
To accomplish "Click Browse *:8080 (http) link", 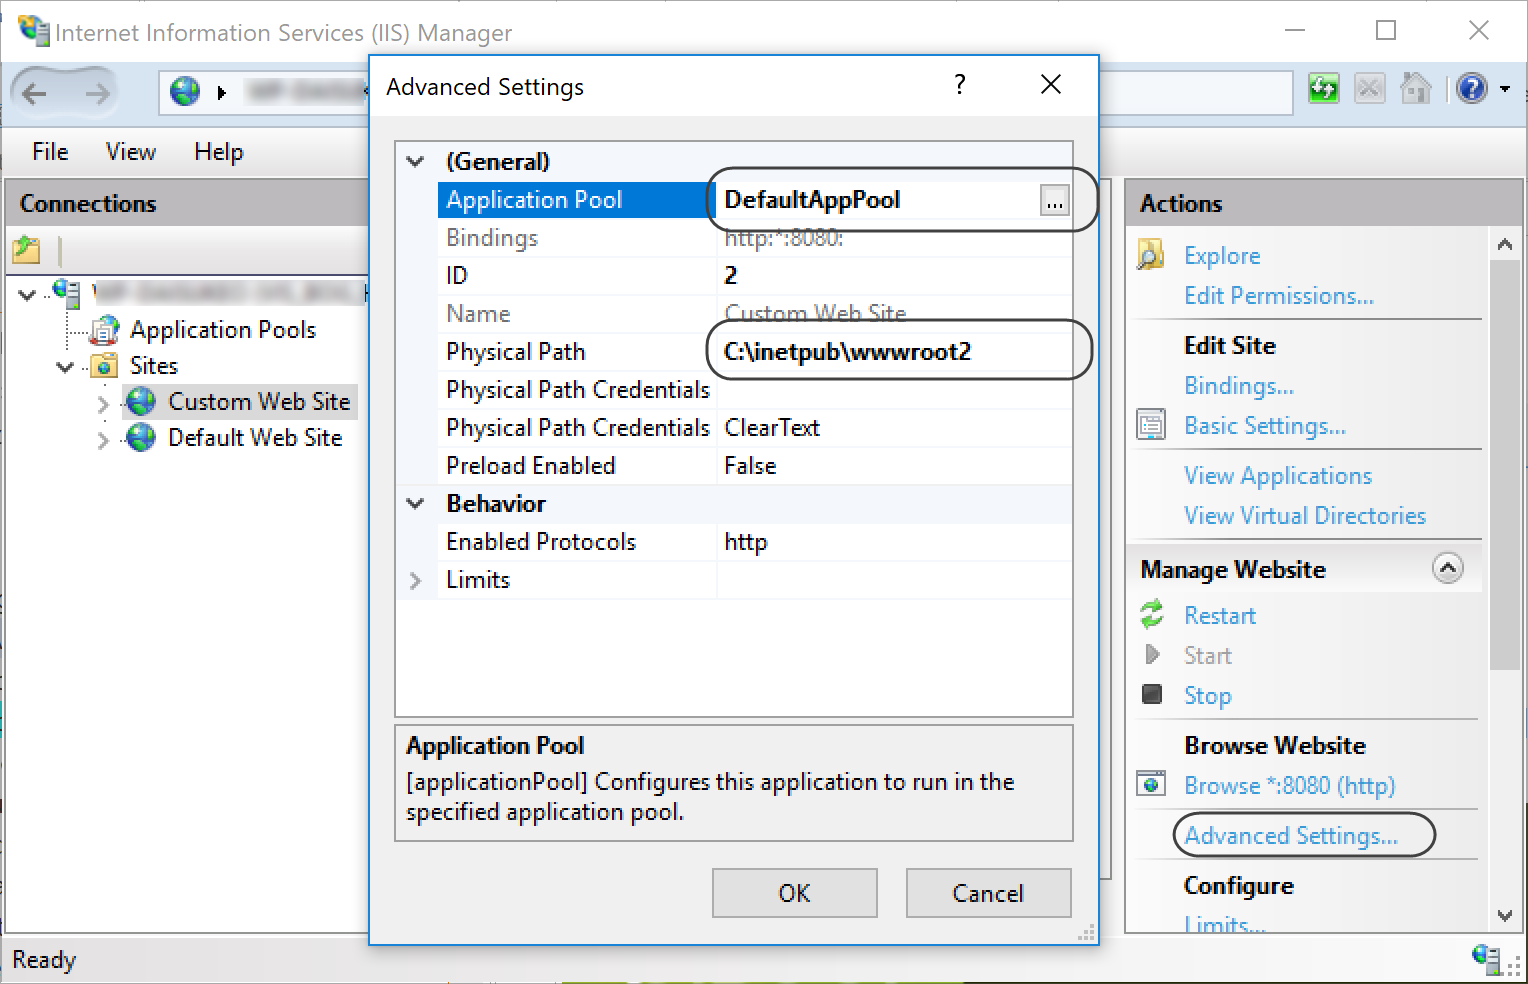I will 1289,786.
